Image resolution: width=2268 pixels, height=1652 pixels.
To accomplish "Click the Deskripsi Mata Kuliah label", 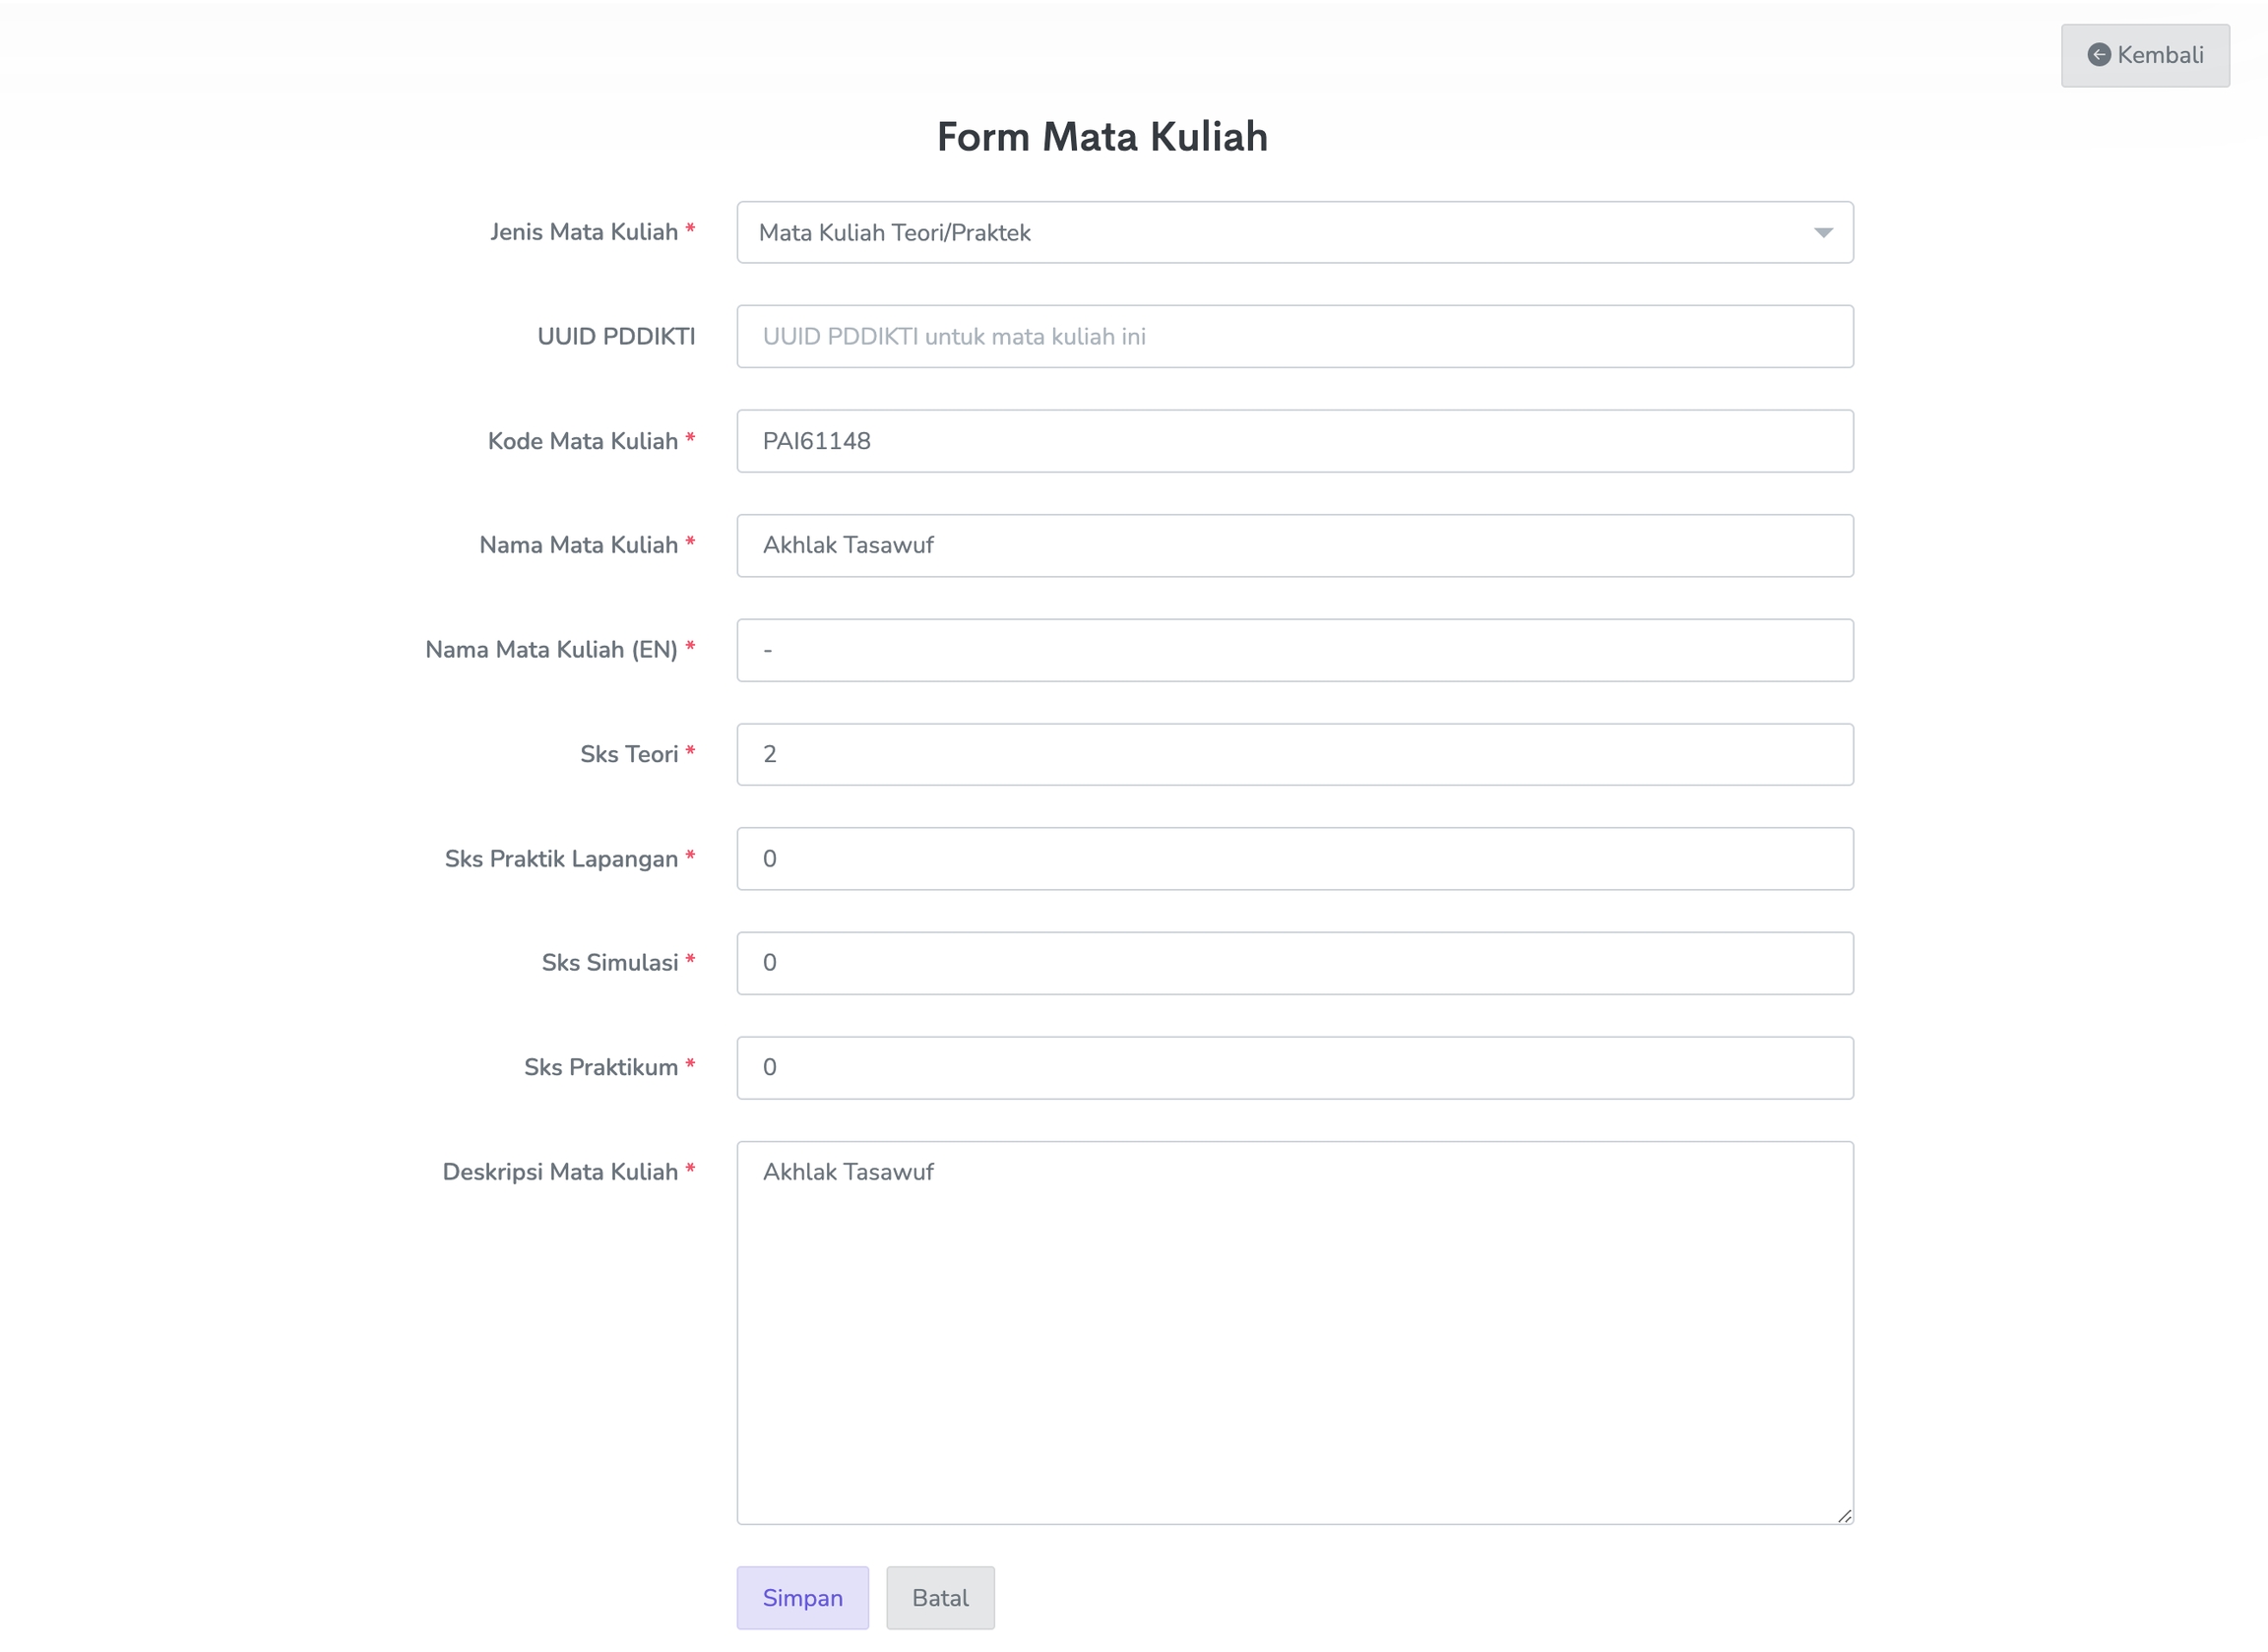I will click(560, 1172).
